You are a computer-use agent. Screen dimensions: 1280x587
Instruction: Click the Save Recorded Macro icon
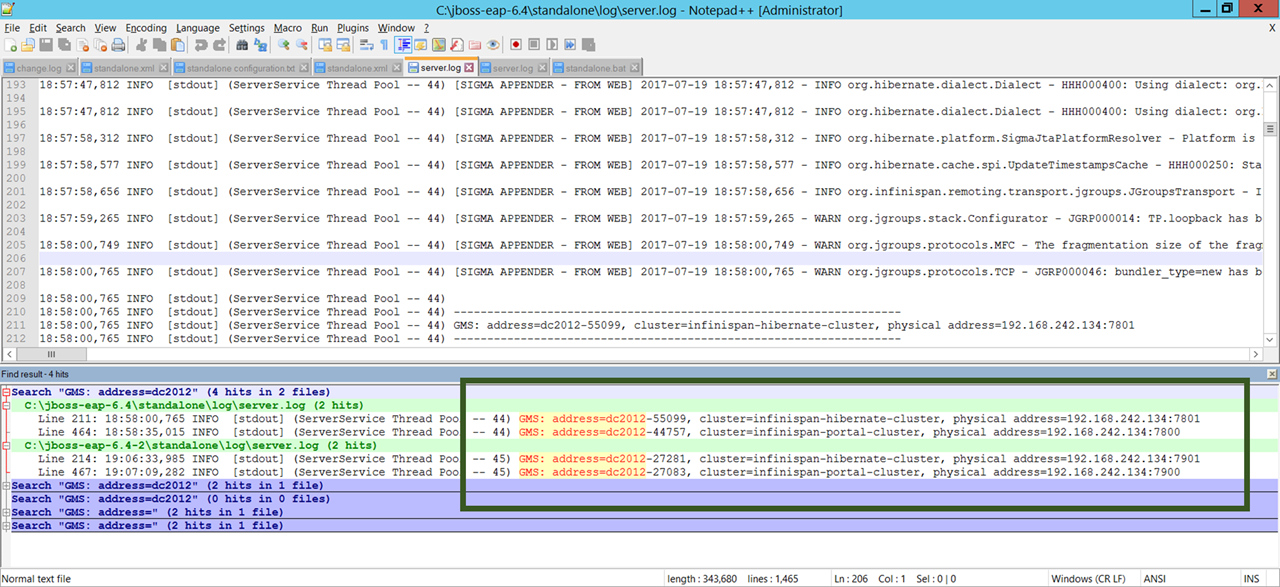(x=589, y=45)
